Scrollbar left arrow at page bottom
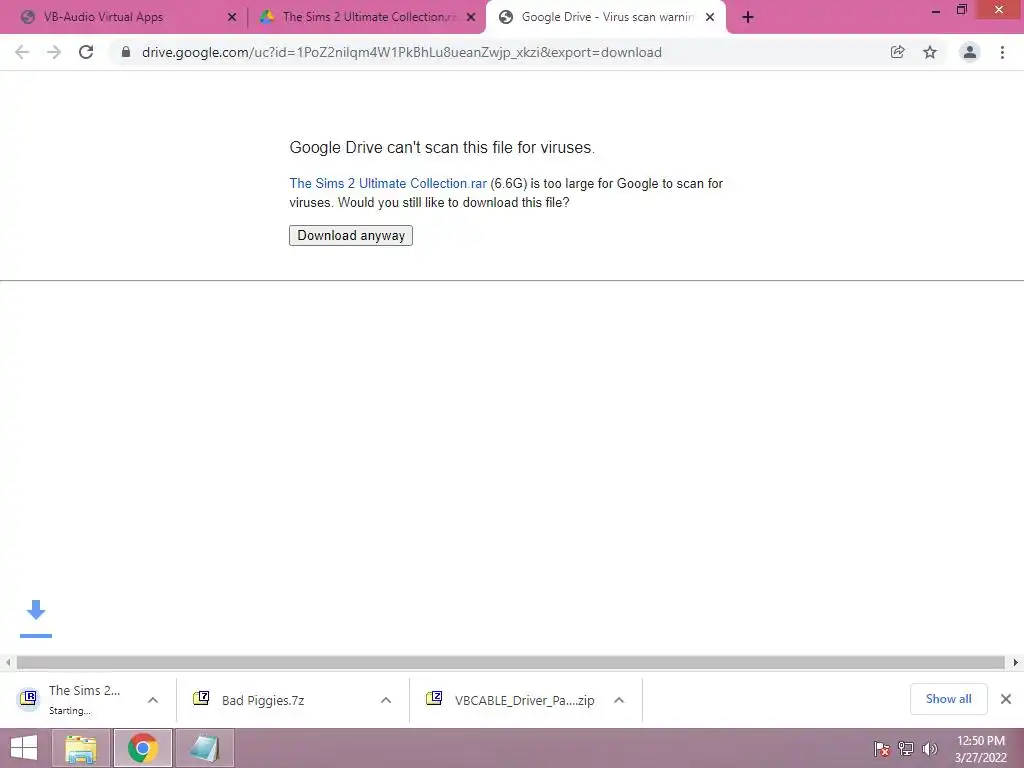The width and height of the screenshot is (1024, 768). coord(8,662)
